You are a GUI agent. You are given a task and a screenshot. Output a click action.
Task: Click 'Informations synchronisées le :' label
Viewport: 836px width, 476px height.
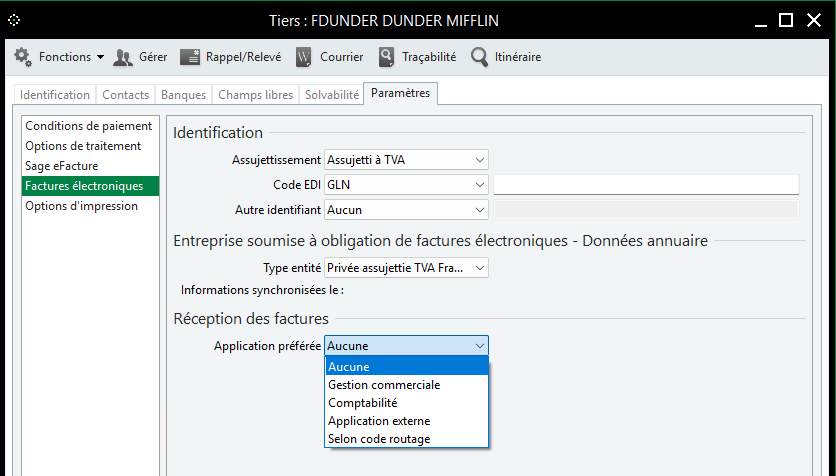262,291
